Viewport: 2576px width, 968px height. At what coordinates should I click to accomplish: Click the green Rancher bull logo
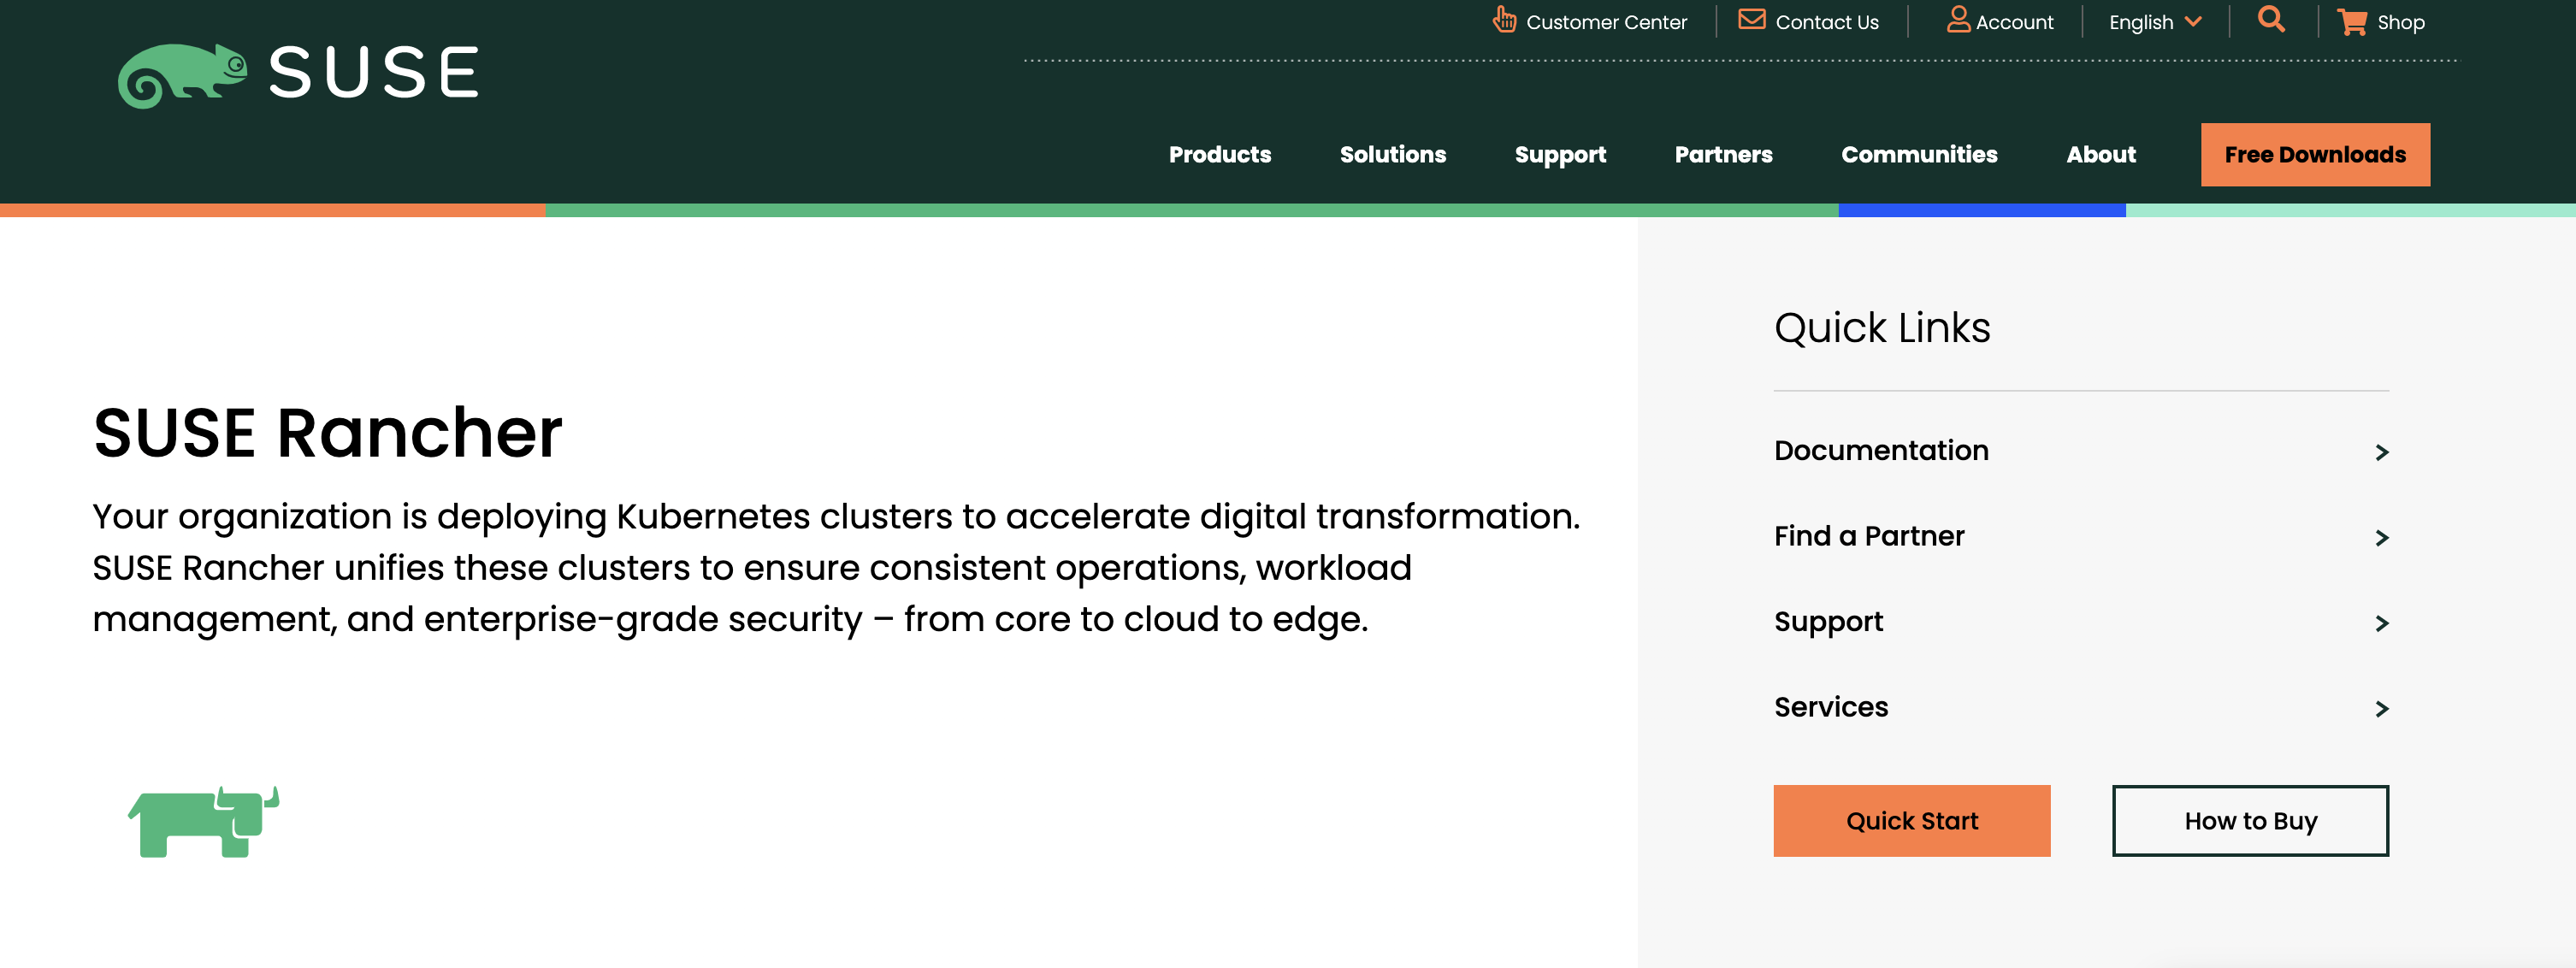[x=204, y=821]
